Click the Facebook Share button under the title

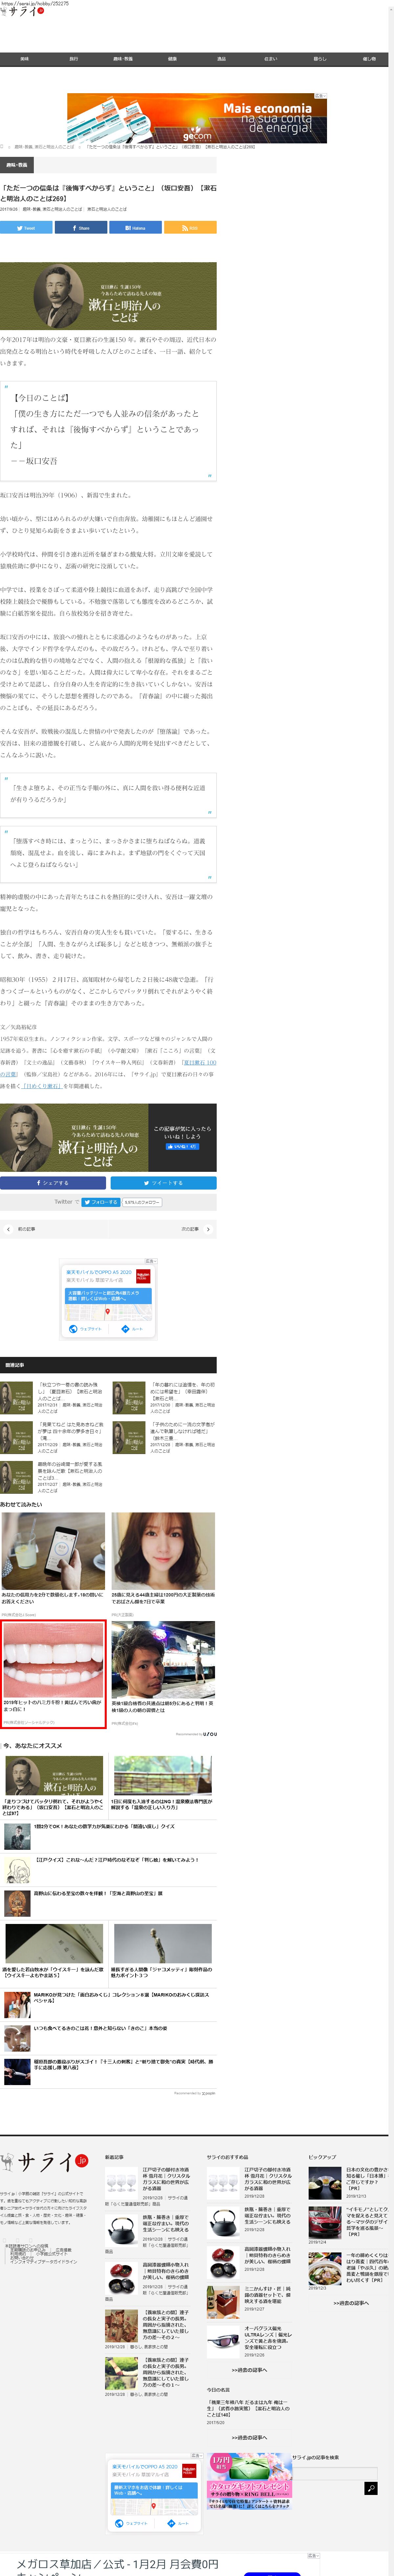81,228
